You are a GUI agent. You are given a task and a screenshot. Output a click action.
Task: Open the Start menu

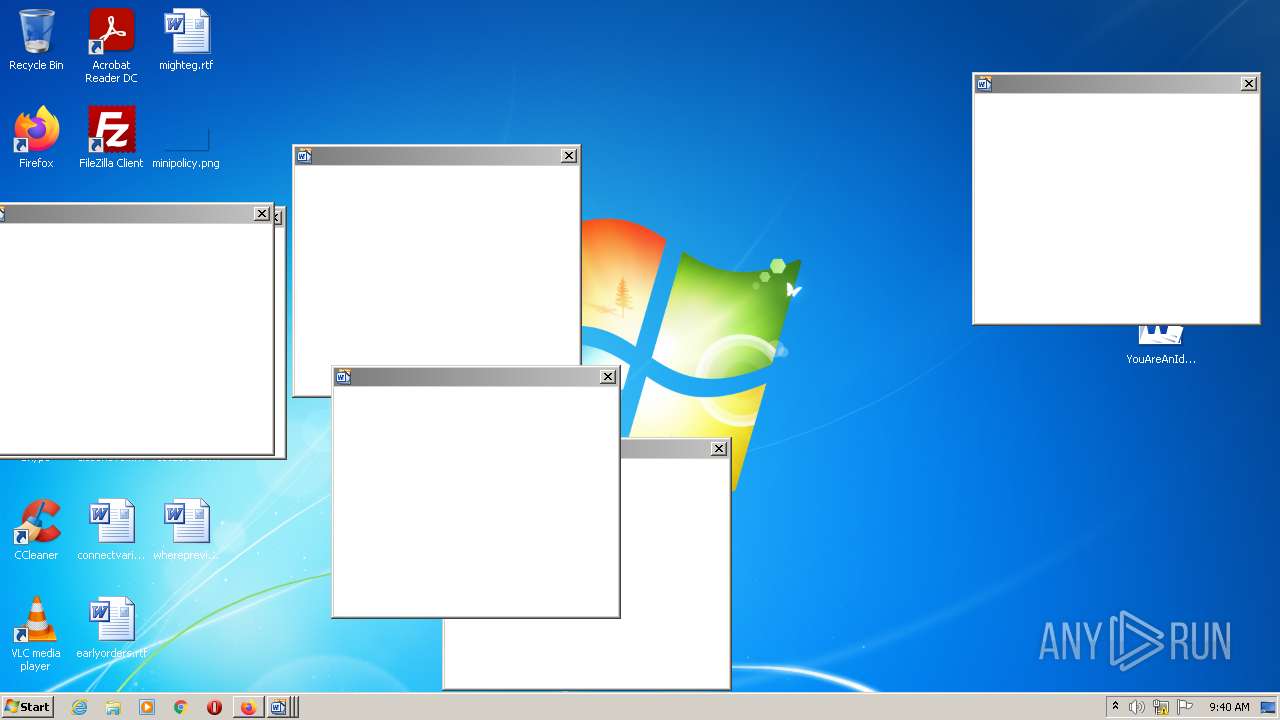pyautogui.click(x=28, y=707)
